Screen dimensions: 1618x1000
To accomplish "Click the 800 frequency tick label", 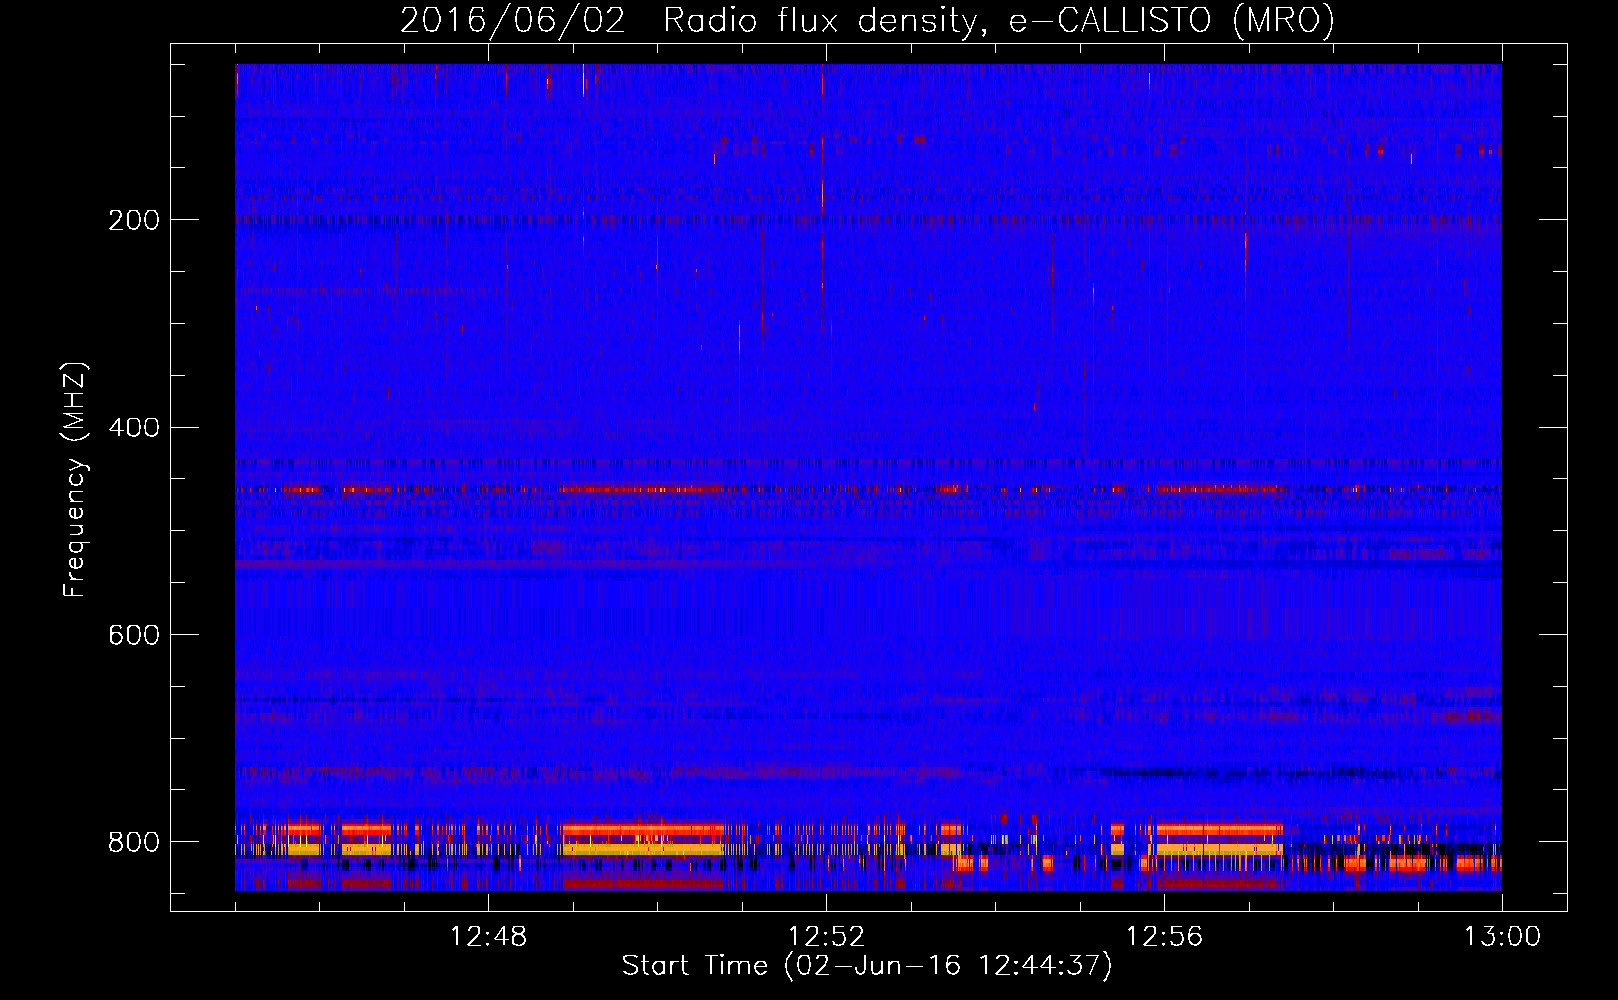I will coord(134,842).
